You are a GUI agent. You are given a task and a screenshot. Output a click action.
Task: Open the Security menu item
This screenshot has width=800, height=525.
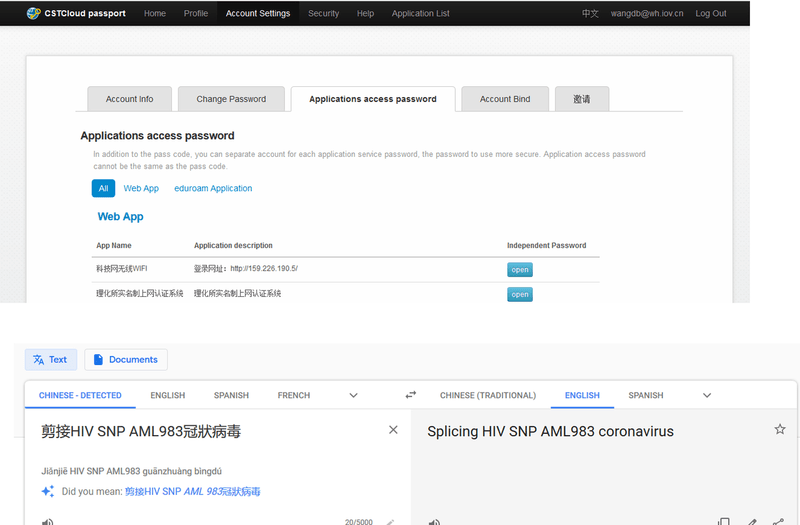pyautogui.click(x=323, y=13)
